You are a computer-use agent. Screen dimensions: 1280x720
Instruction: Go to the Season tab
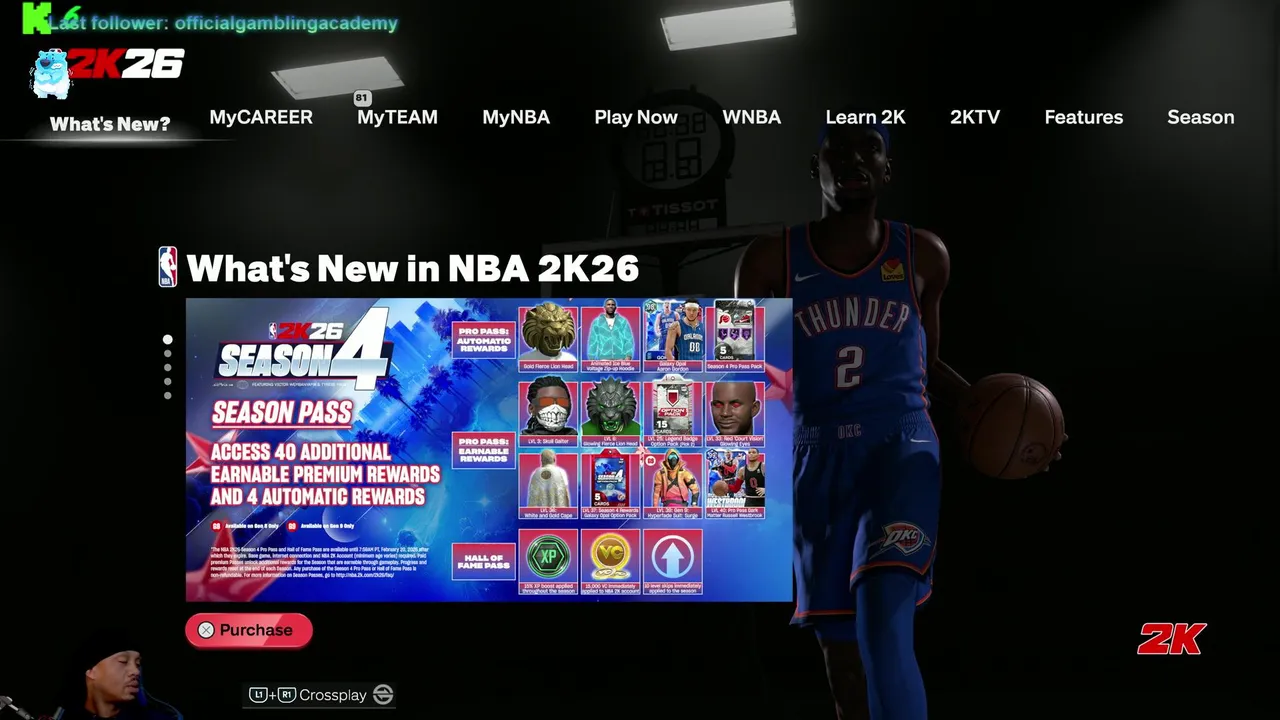[x=1200, y=117]
